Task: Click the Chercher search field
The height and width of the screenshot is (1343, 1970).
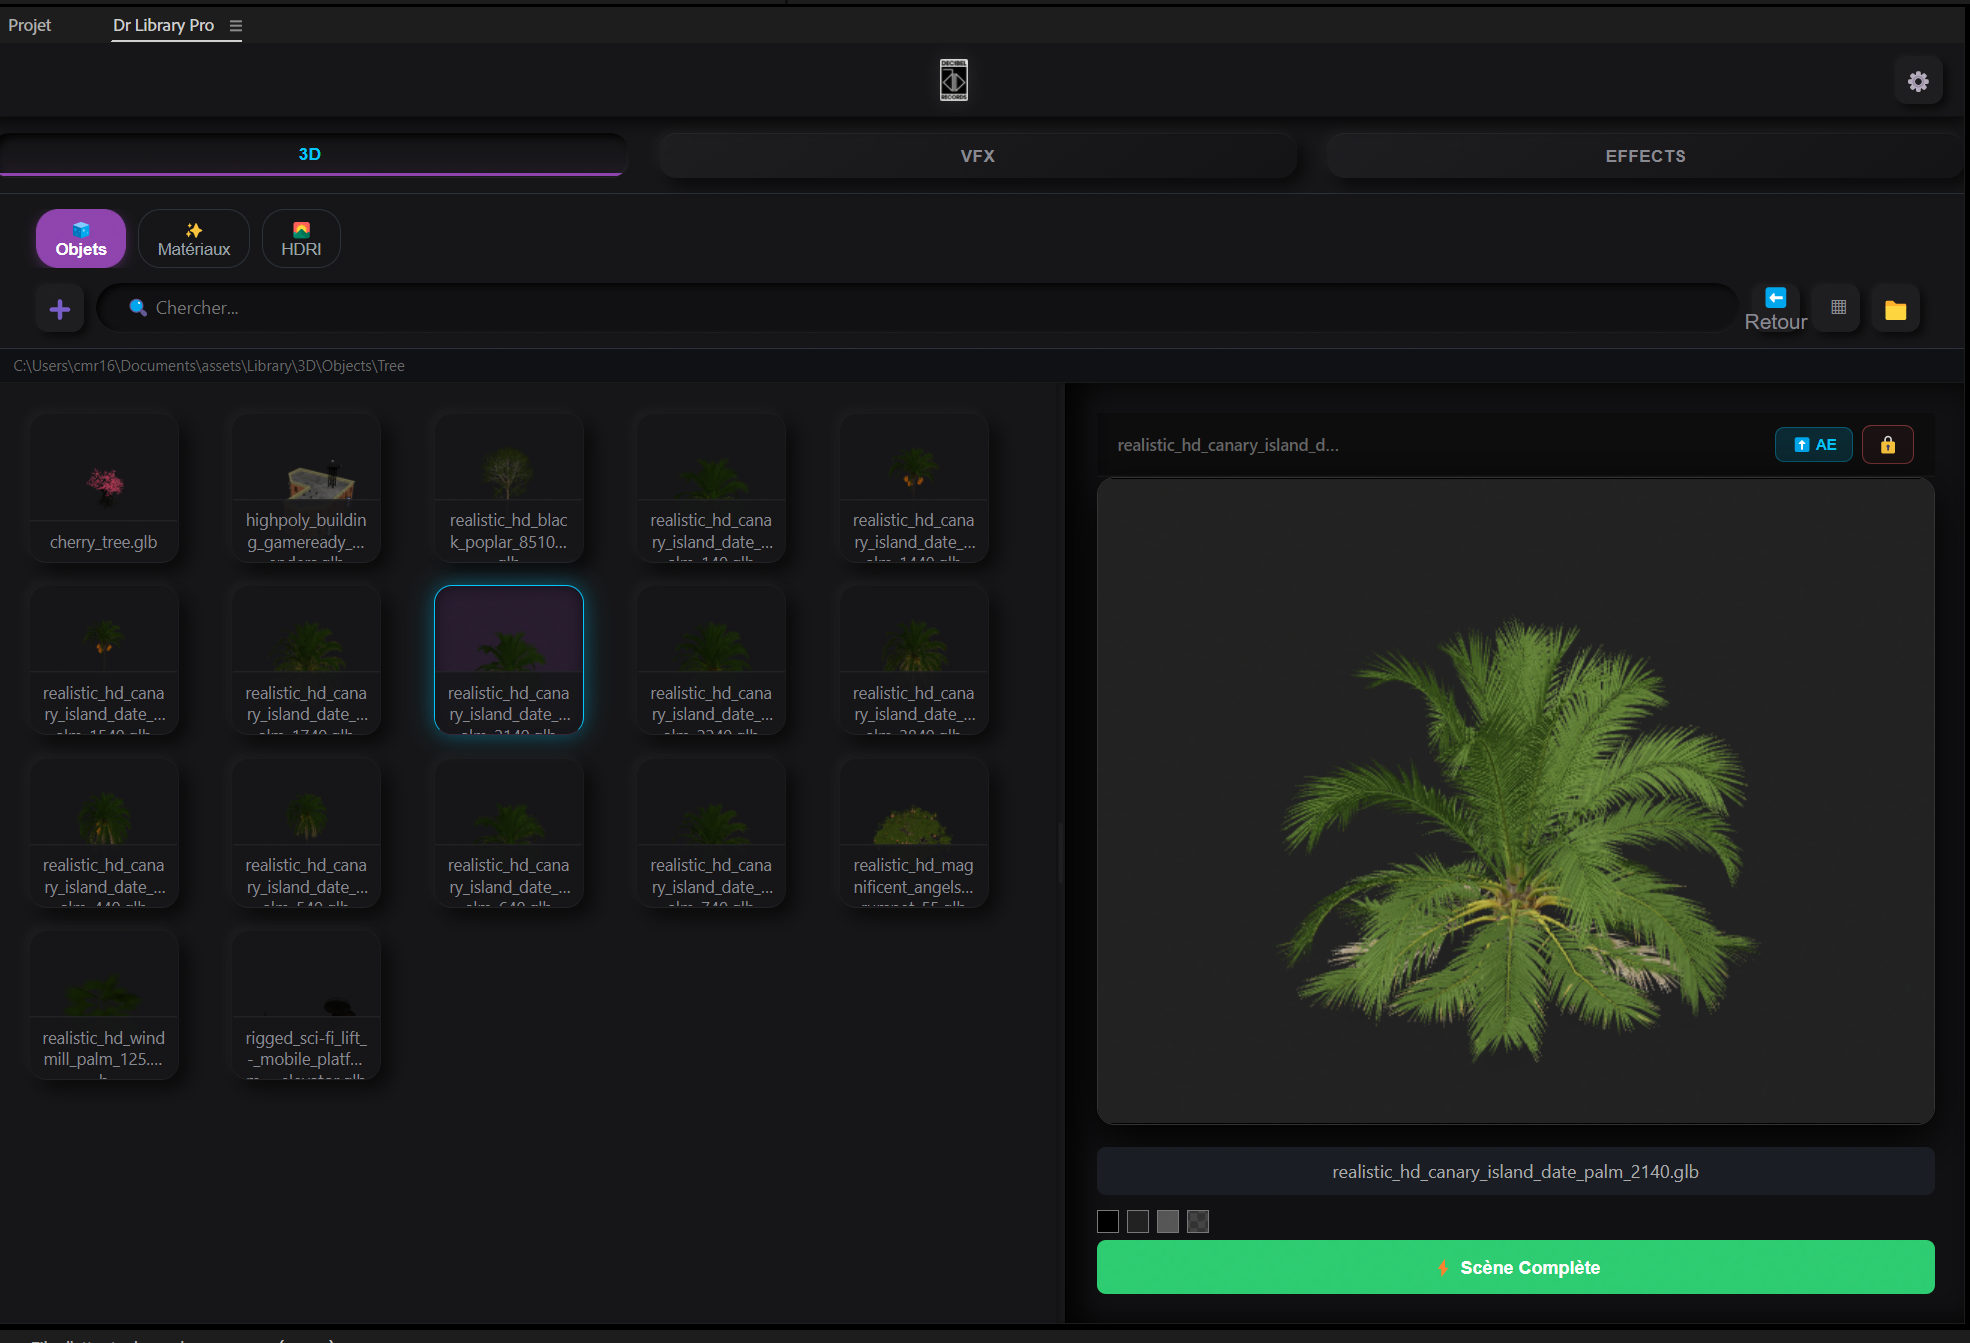Action: point(917,308)
